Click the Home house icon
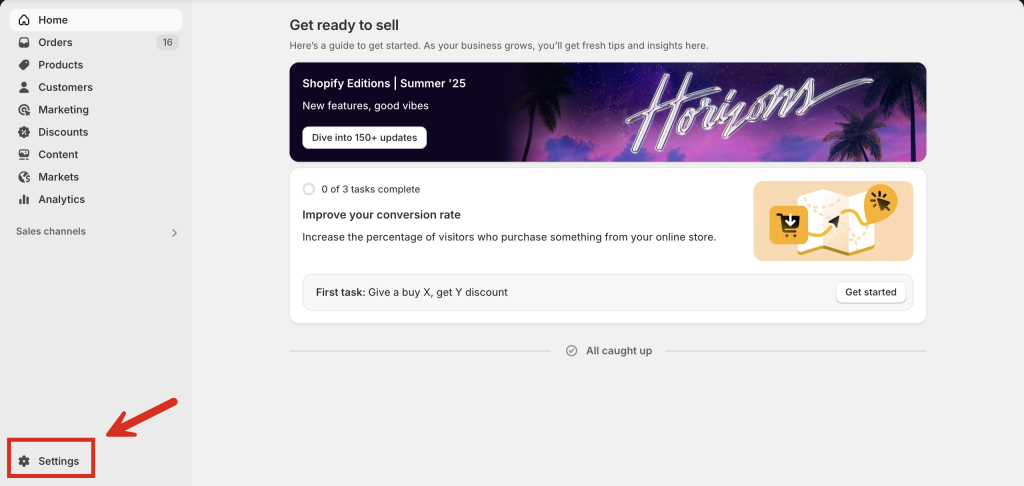This screenshot has height=486, width=1024. point(24,20)
